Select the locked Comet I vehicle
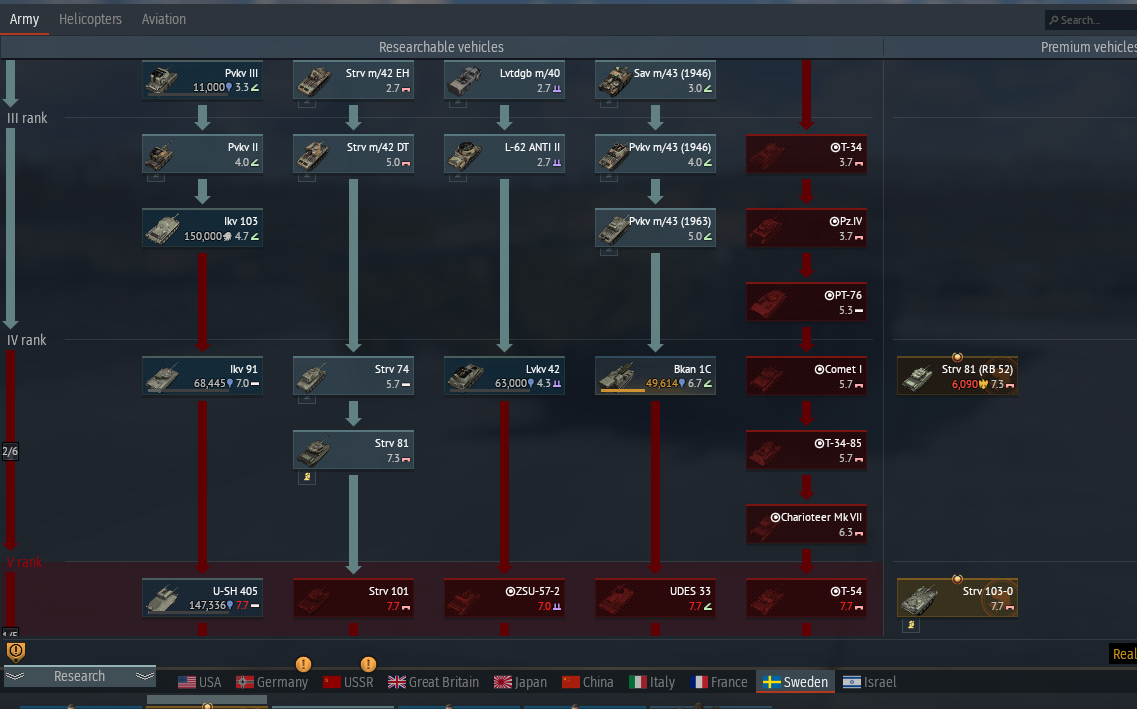This screenshot has height=709, width=1137. point(806,376)
